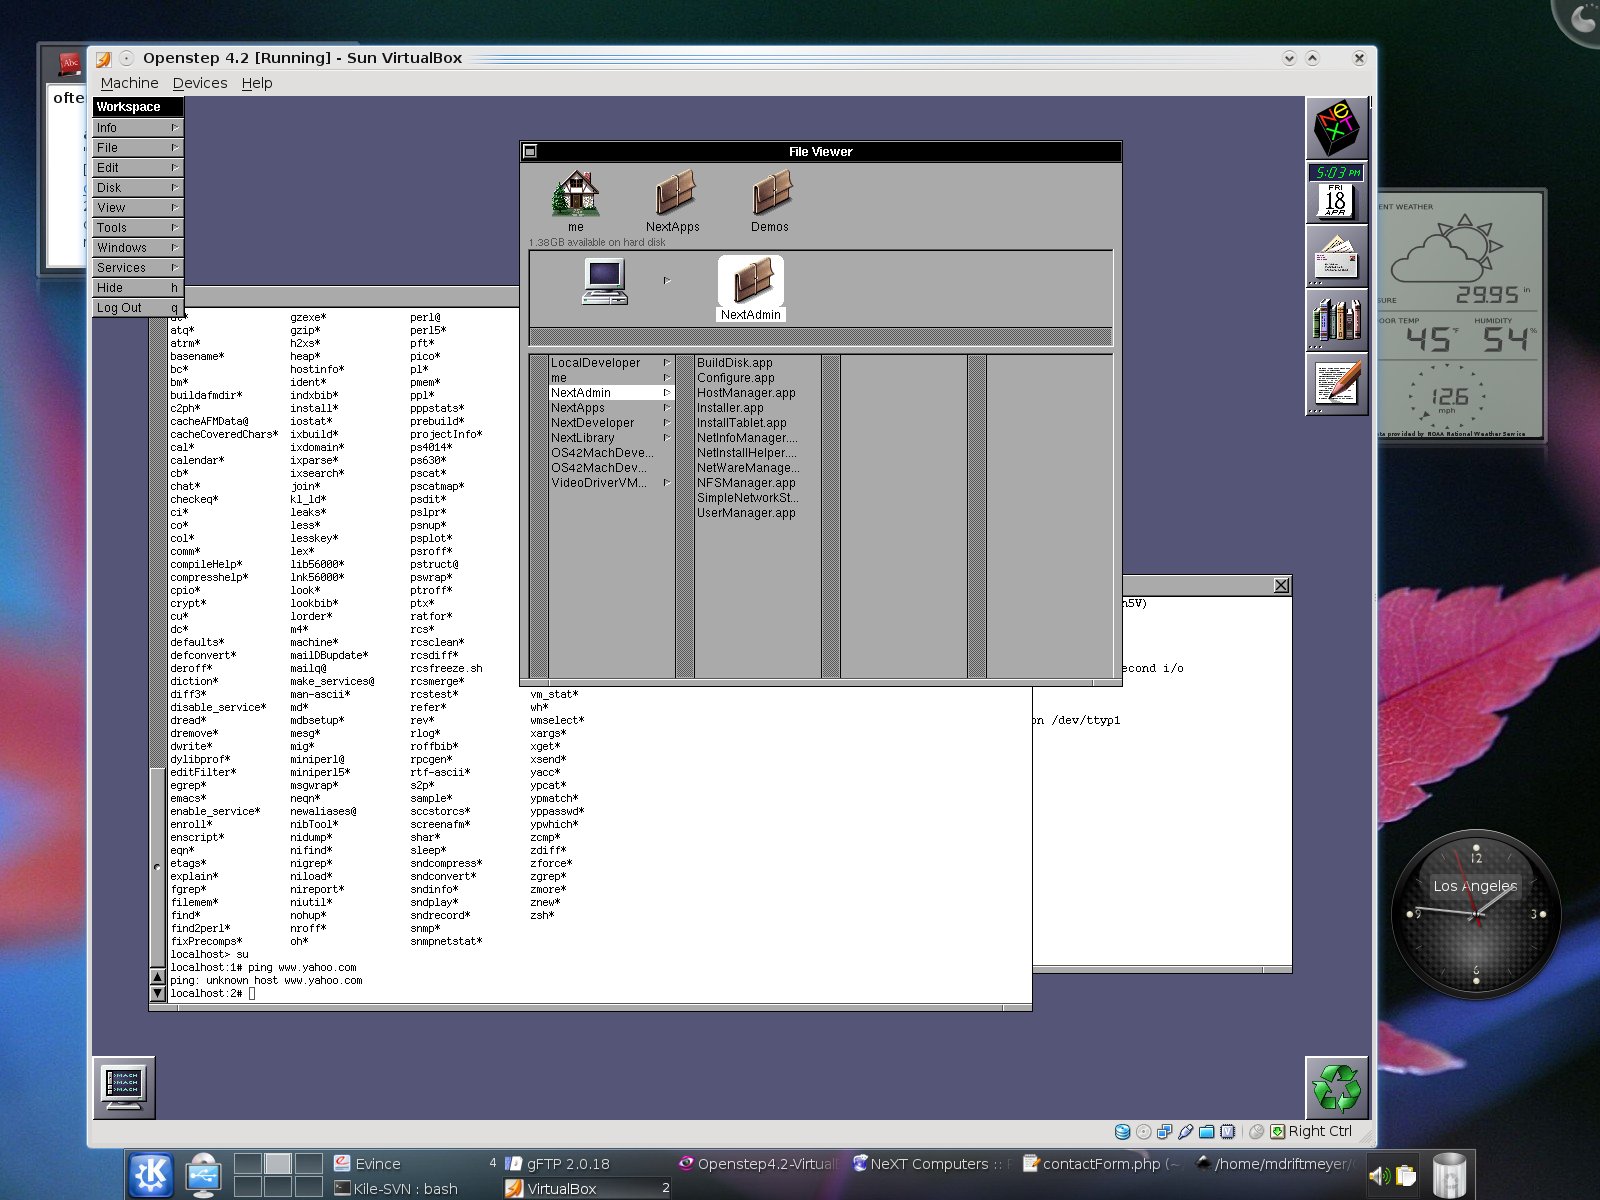Click the shared folders icon in VirtualBox status bar
The image size is (1600, 1200).
point(1206,1131)
